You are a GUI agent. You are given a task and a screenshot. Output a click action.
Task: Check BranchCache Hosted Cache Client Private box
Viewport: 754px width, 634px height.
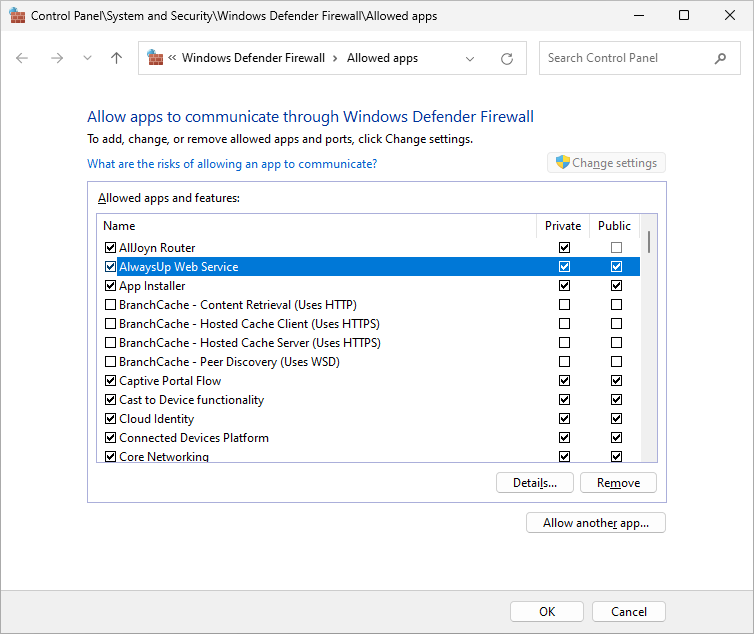564,324
